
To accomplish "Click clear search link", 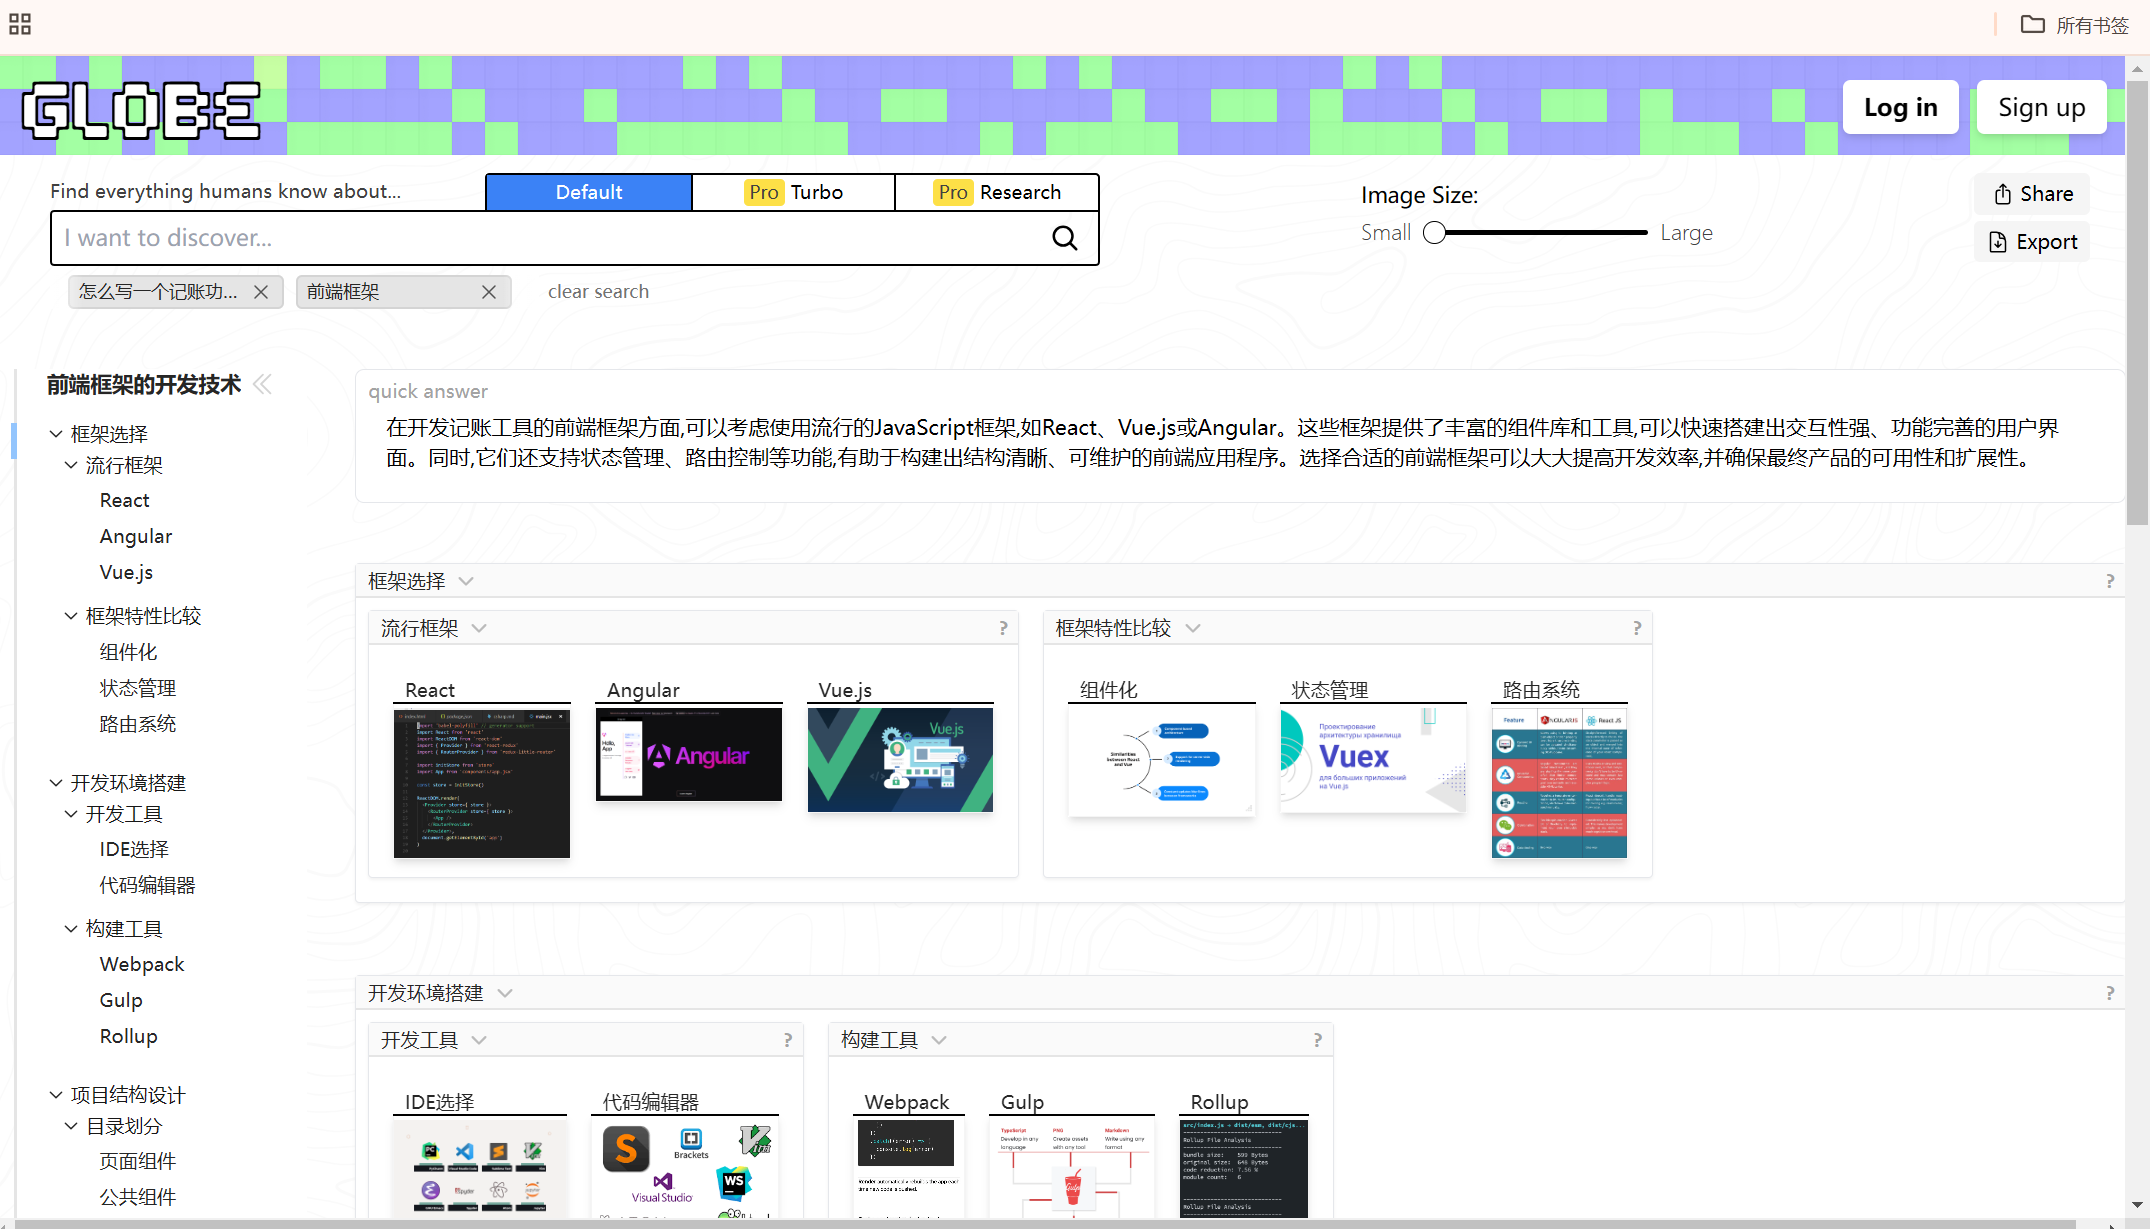I will click(x=598, y=292).
